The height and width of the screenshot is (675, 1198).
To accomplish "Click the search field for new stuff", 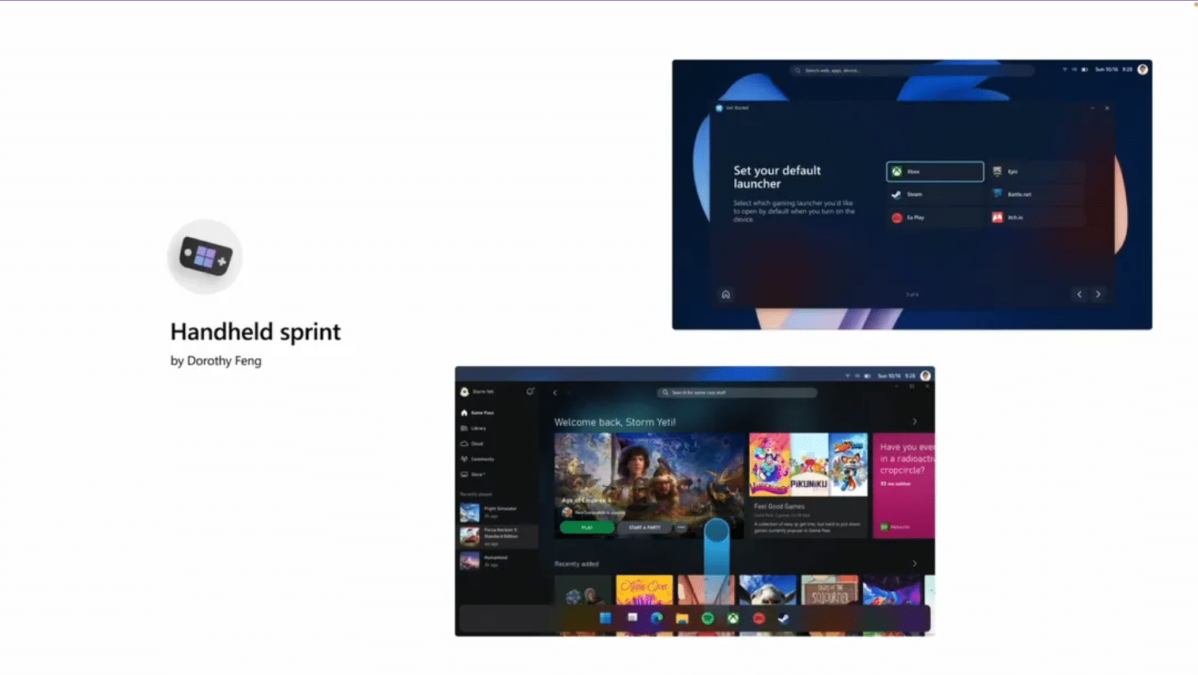I will point(737,392).
